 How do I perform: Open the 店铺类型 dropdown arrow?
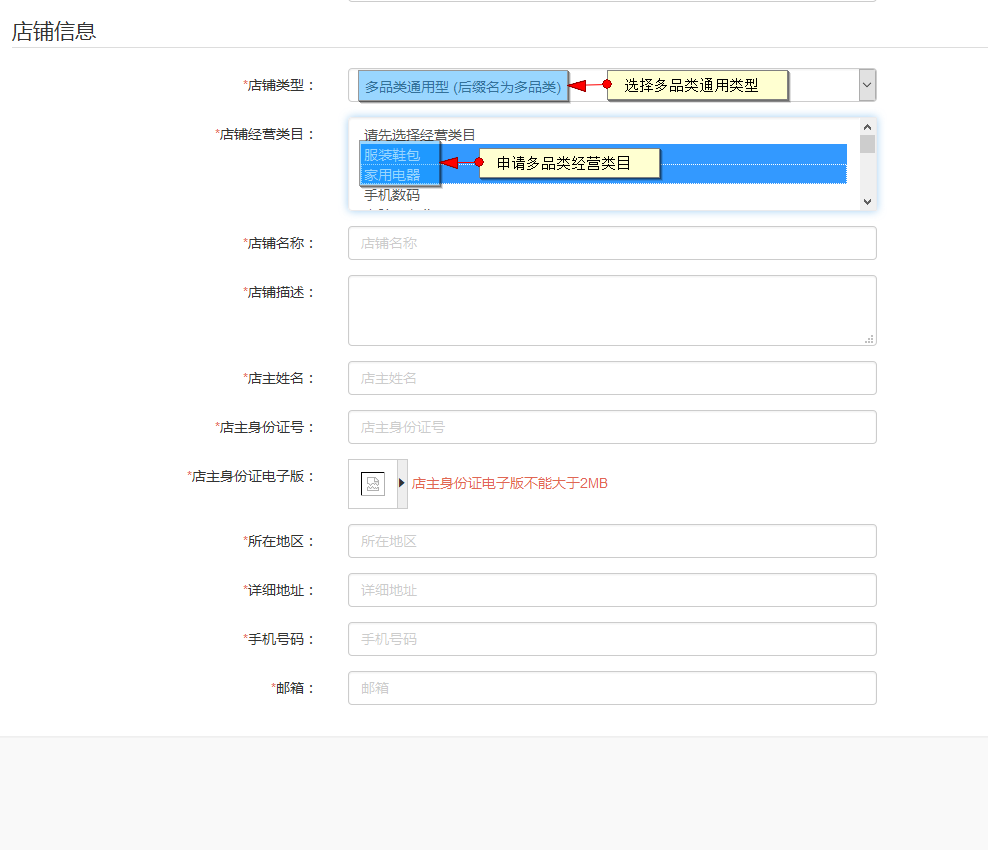pos(867,85)
